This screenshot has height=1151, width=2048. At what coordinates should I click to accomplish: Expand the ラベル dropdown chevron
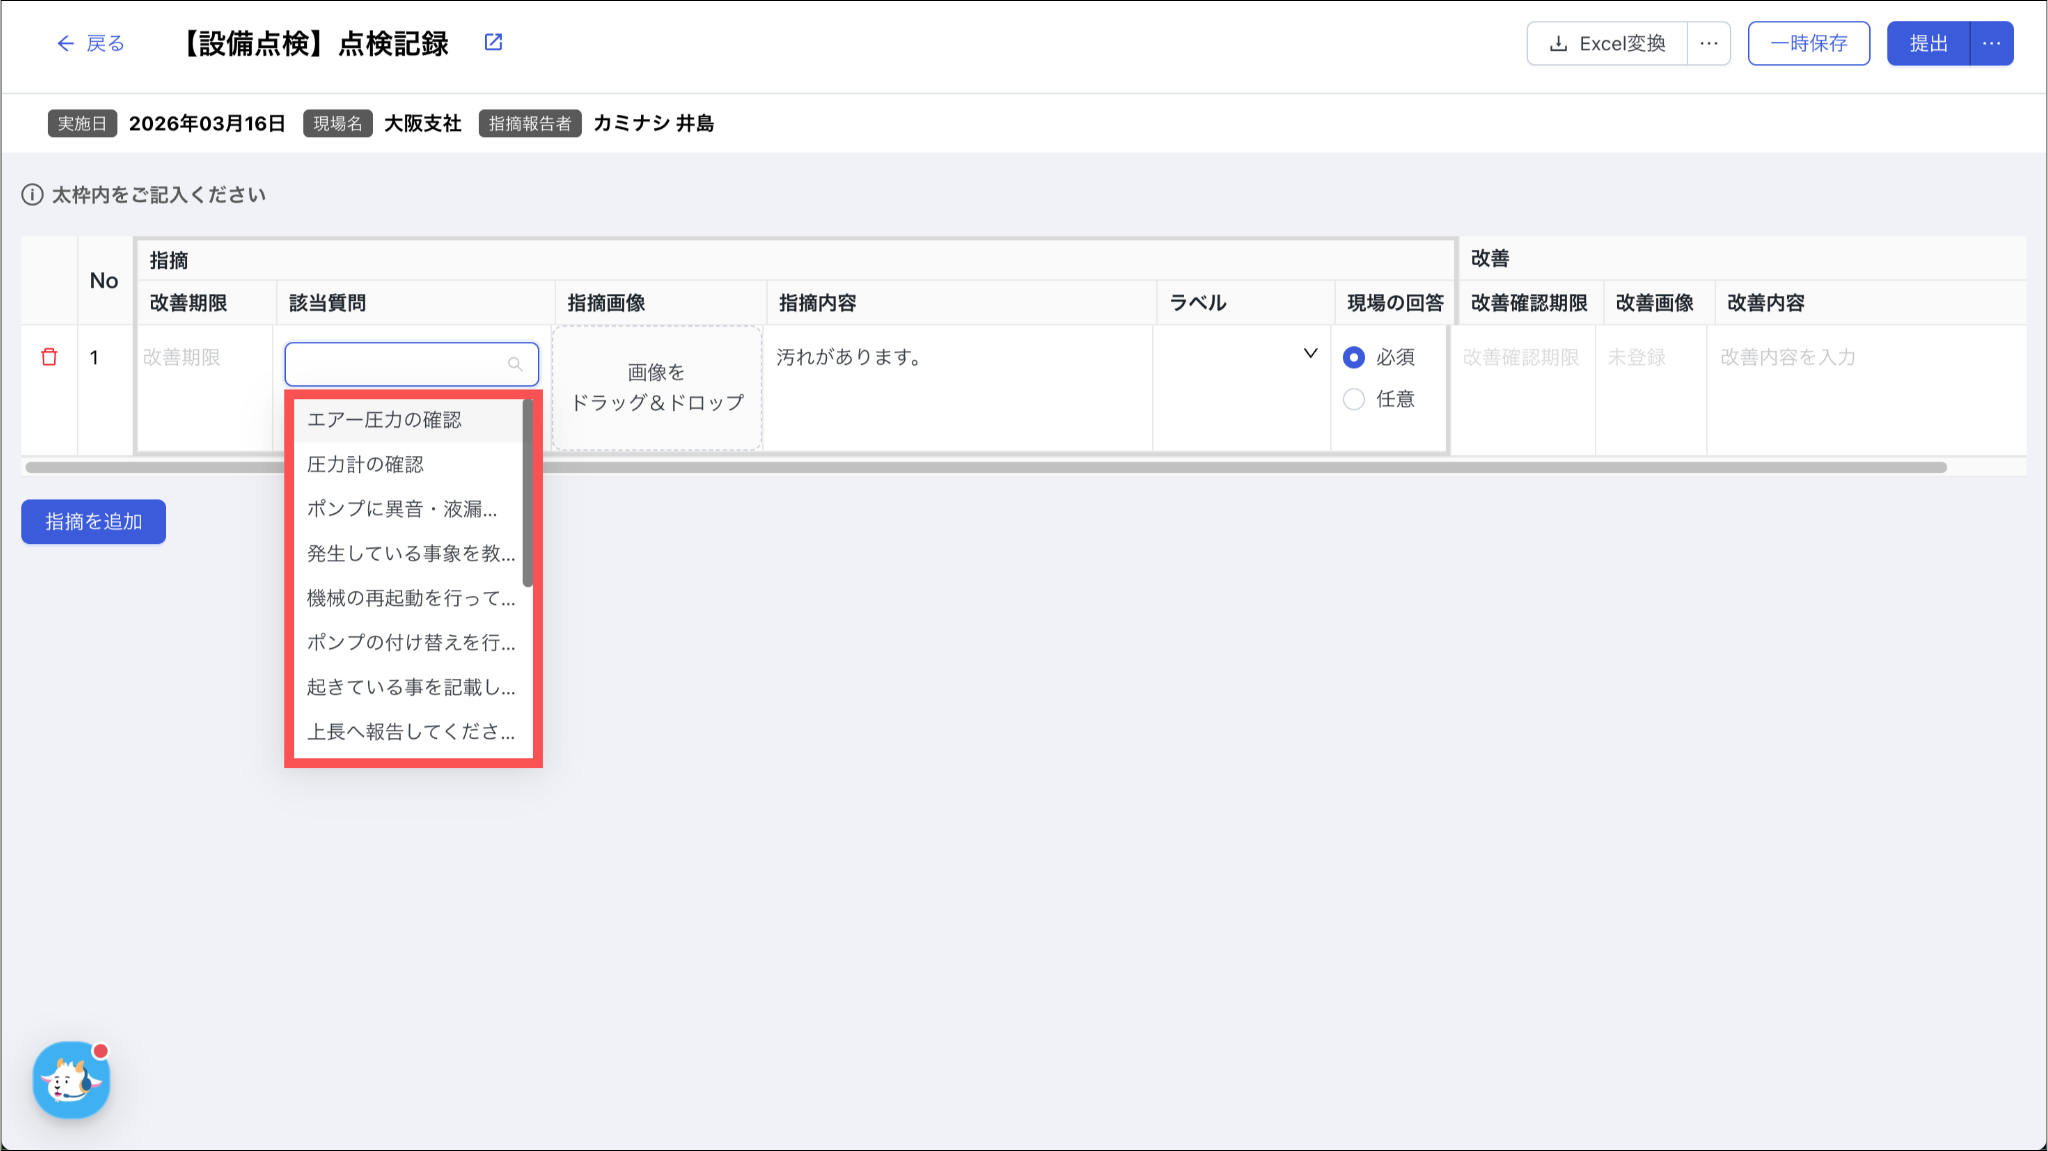pyautogui.click(x=1310, y=354)
